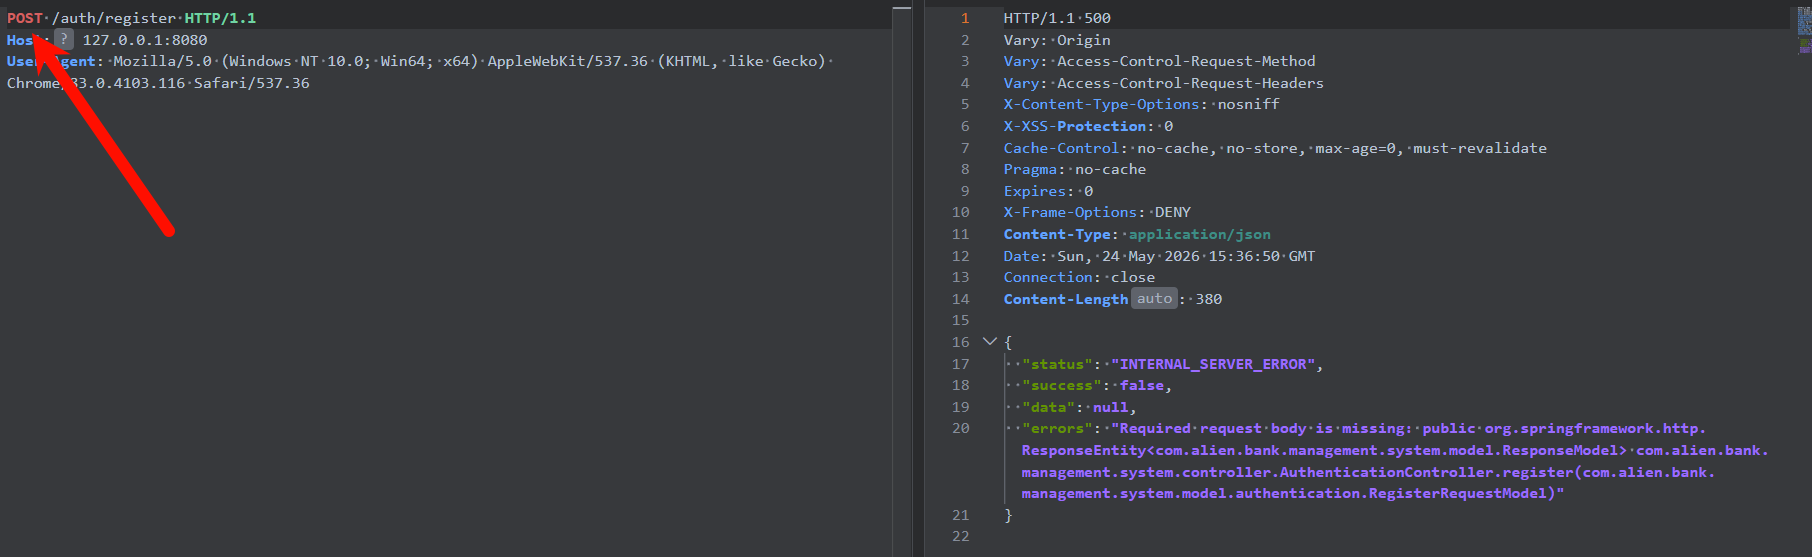Viewport: 1812px width, 557px height.
Task: Click the Date header value with 2026
Action: pyautogui.click(x=1186, y=256)
